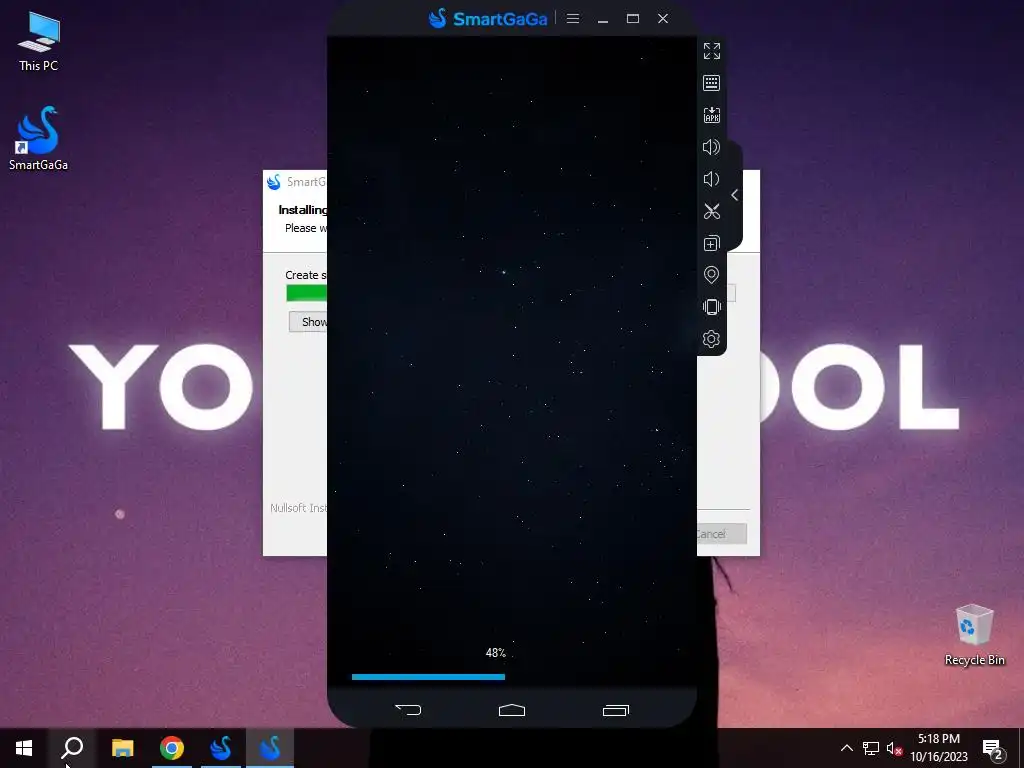The image size is (1024, 768).
Task: Lower volume with the lower speaker icon
Action: coord(711,179)
